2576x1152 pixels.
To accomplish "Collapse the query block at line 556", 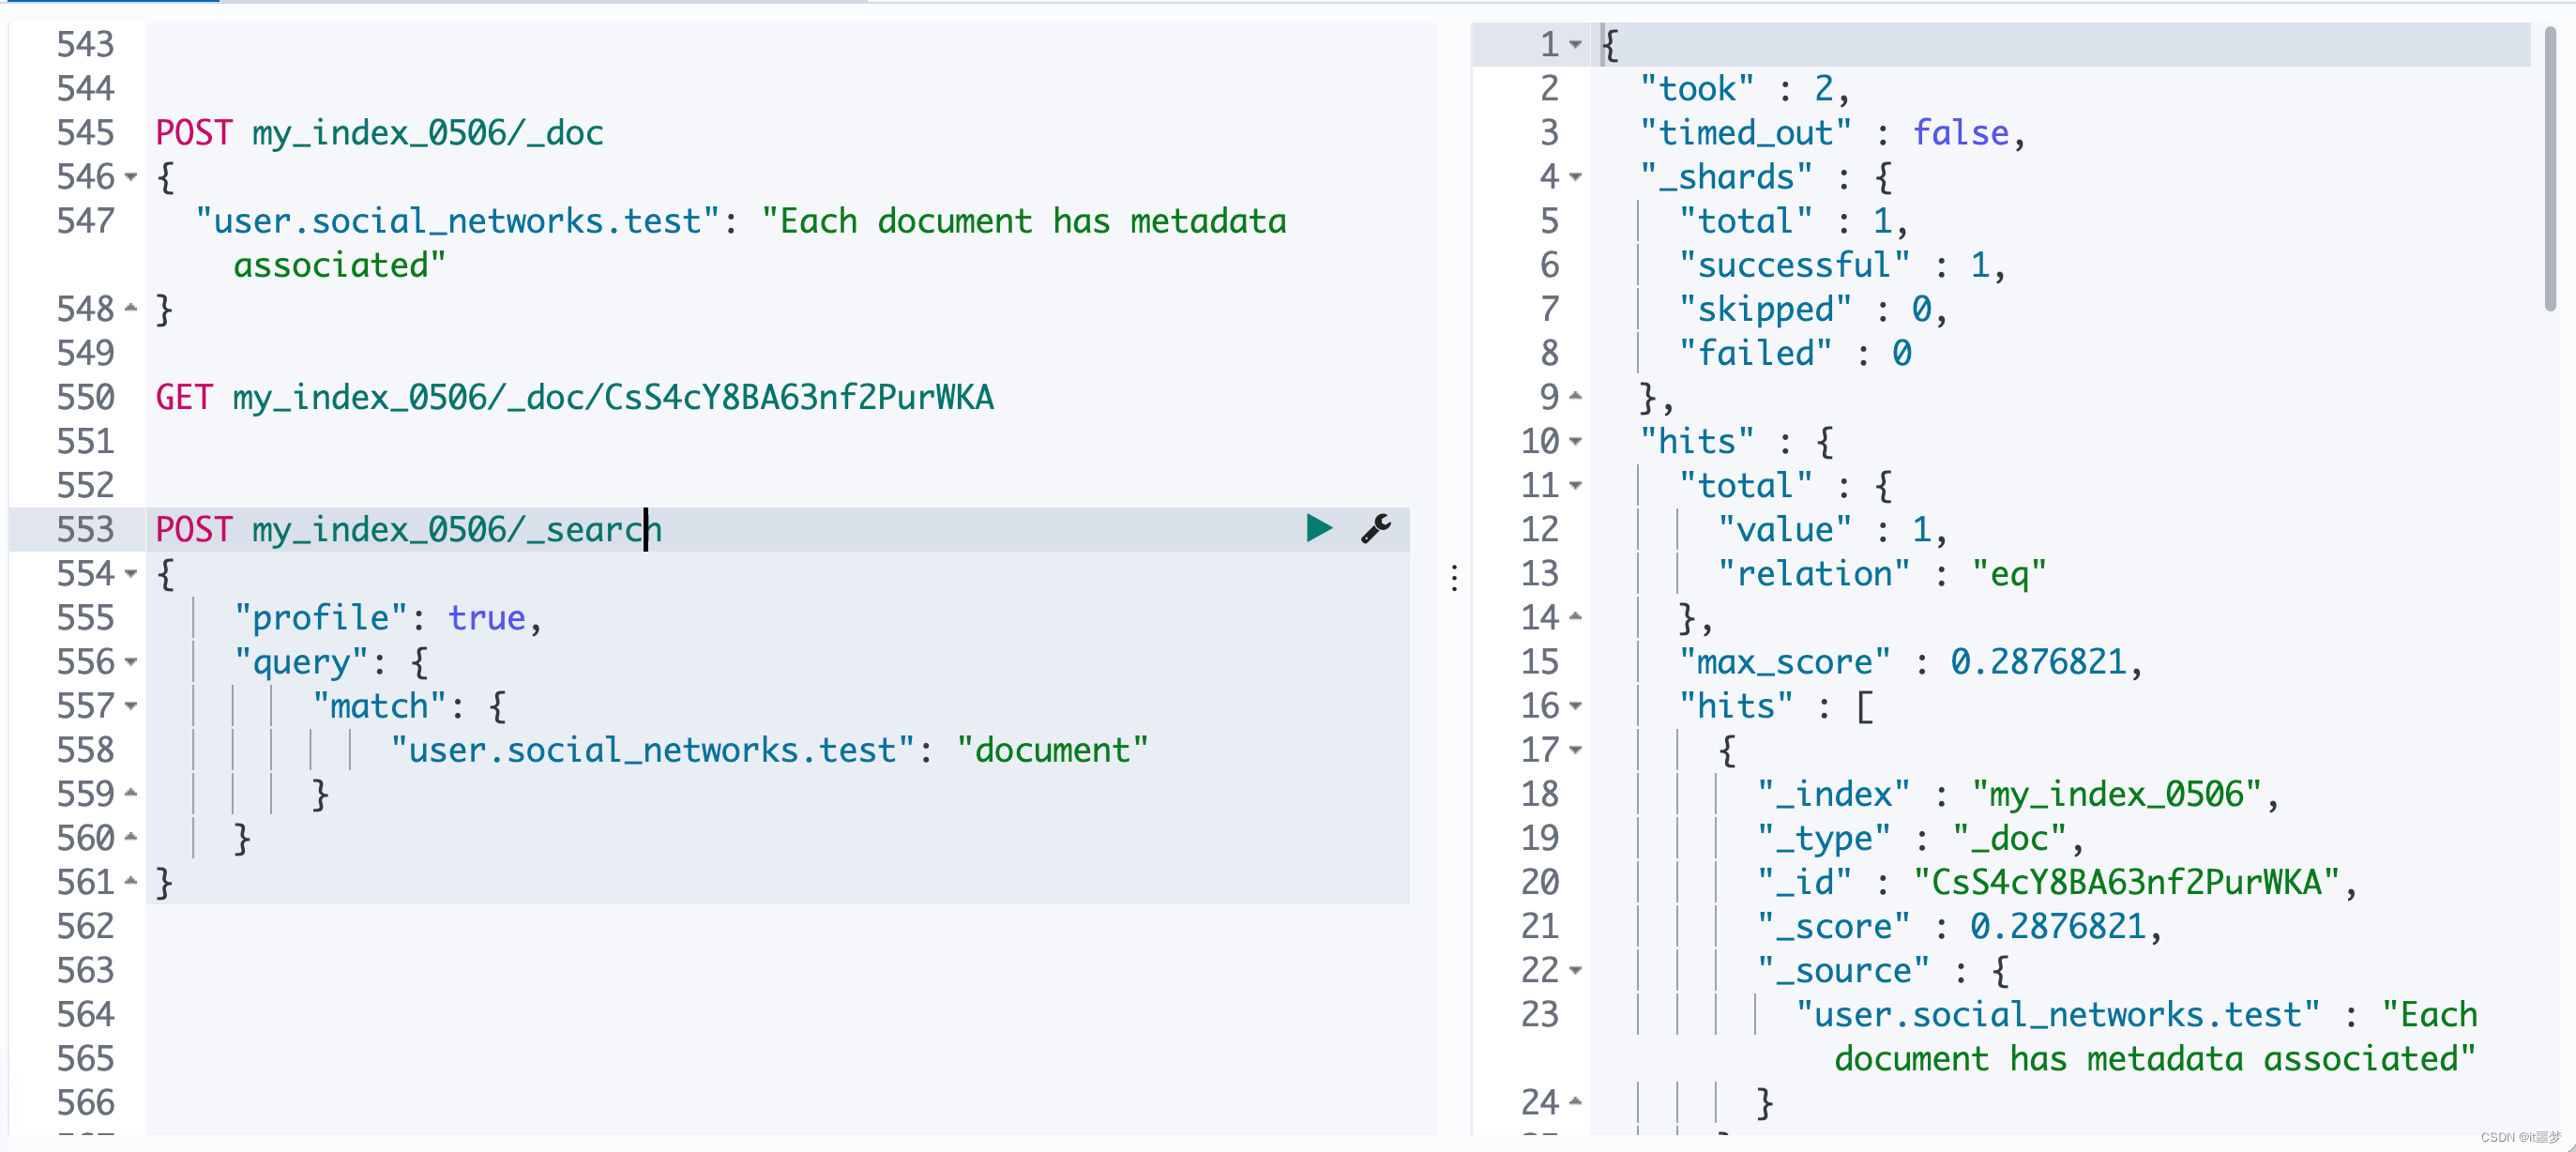I will (x=131, y=662).
